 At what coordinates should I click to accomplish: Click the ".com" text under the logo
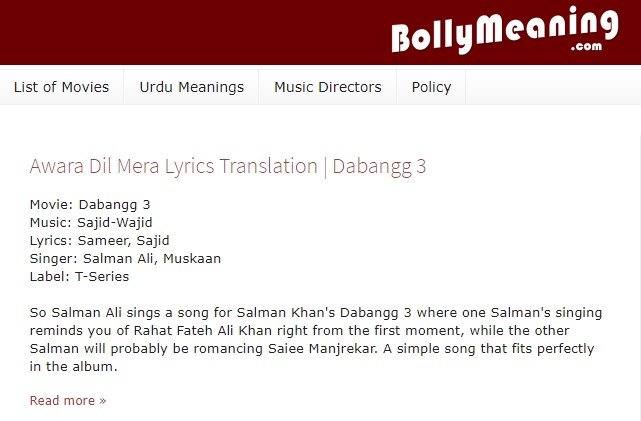[586, 47]
